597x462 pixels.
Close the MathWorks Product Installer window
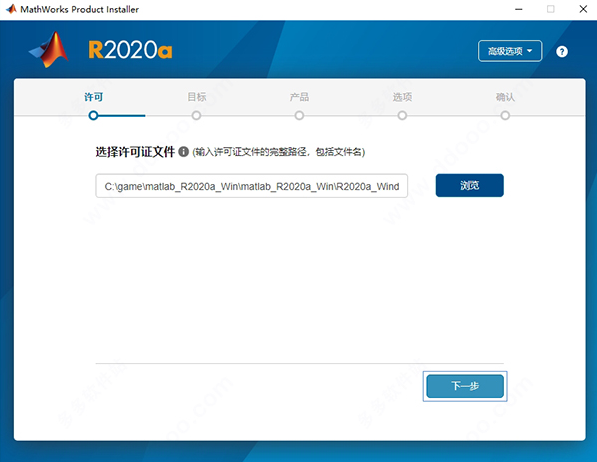pyautogui.click(x=583, y=9)
